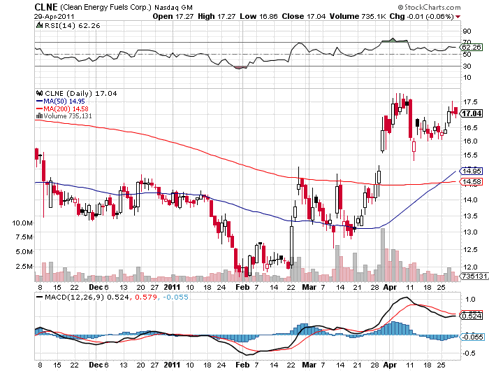Click the Open 17.27 value
The width and height of the screenshot is (489, 371).
pos(173,16)
